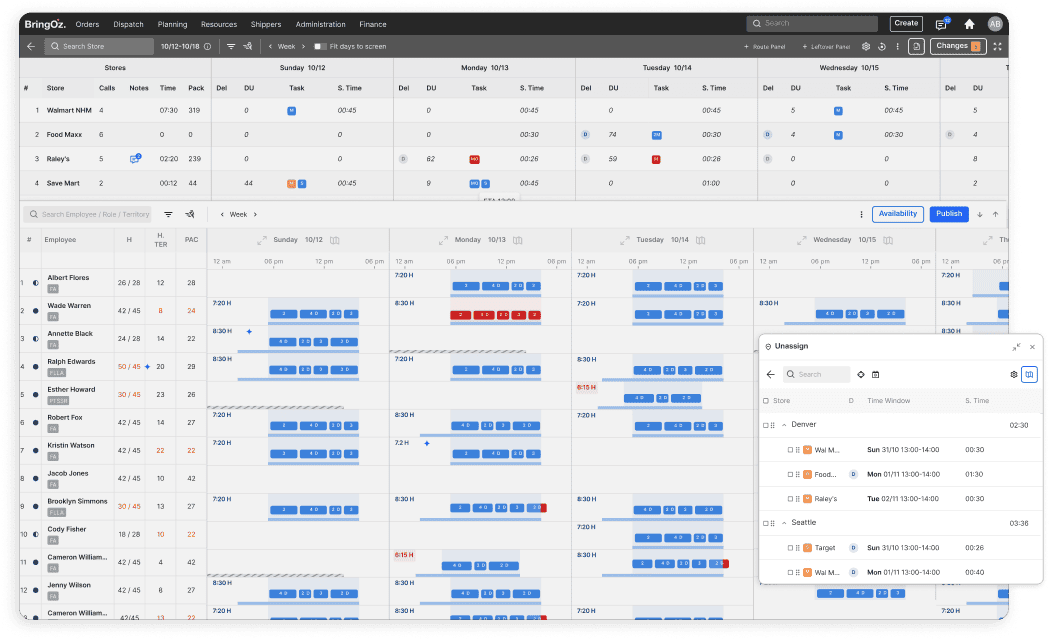This screenshot has width=1049, height=639.
Task: Open the Changes button
Action: pyautogui.click(x=958, y=46)
